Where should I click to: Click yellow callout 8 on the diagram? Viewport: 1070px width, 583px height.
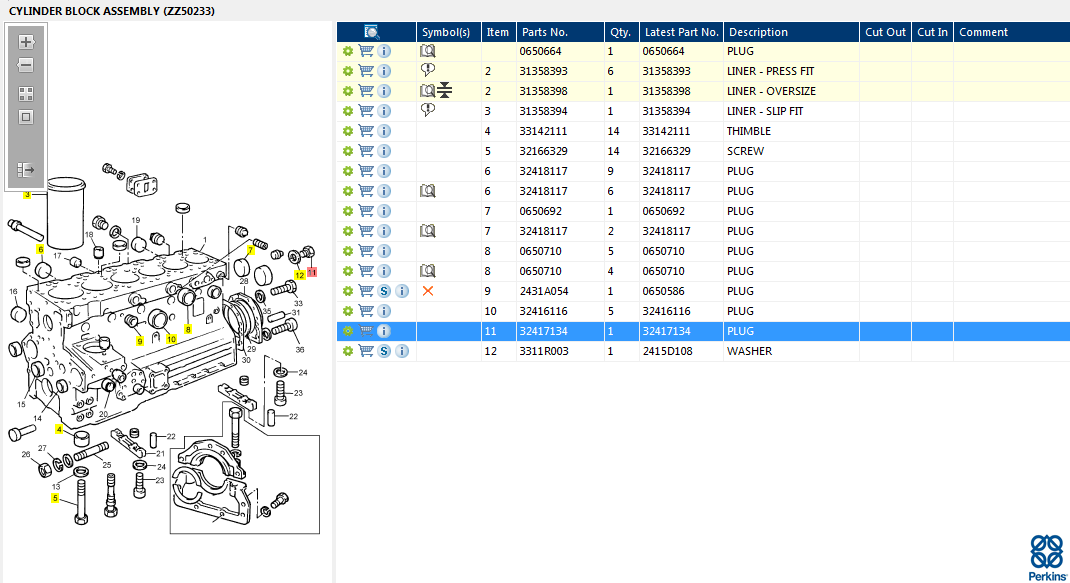188,329
